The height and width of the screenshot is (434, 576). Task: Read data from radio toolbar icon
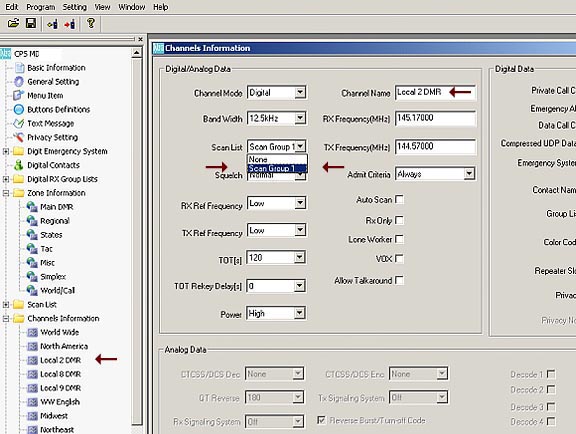coord(52,24)
